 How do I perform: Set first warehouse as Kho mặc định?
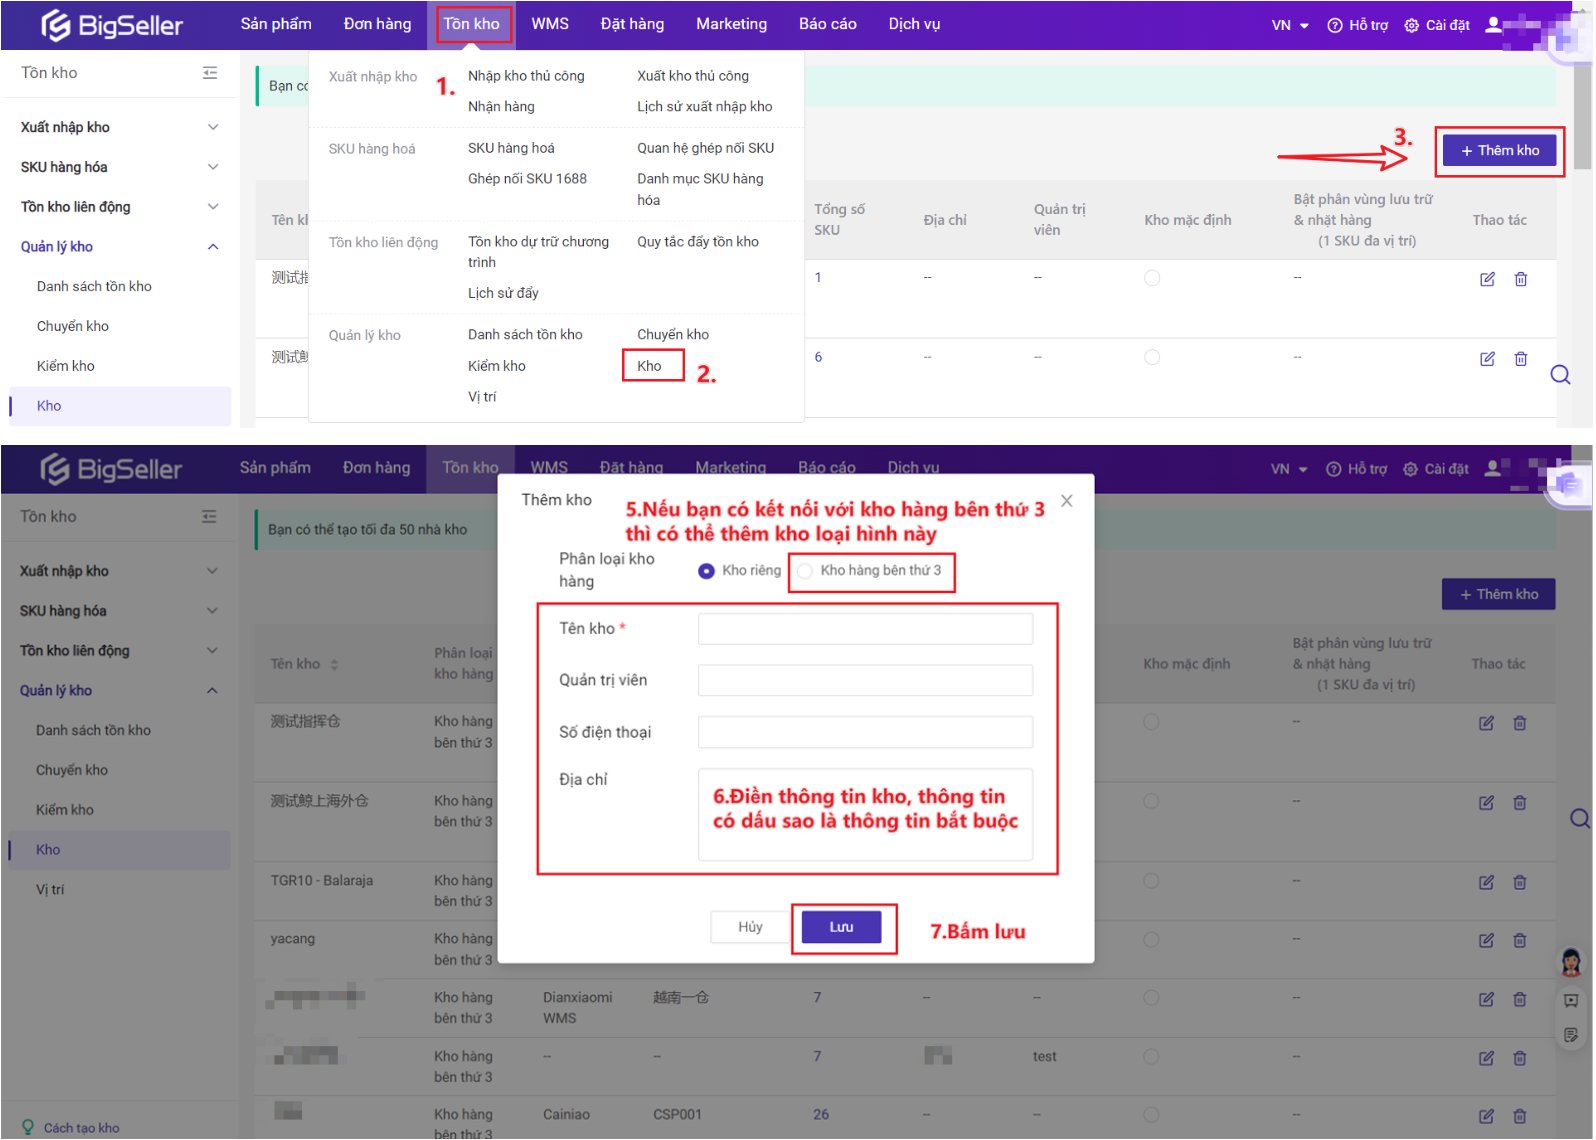pos(1152,278)
